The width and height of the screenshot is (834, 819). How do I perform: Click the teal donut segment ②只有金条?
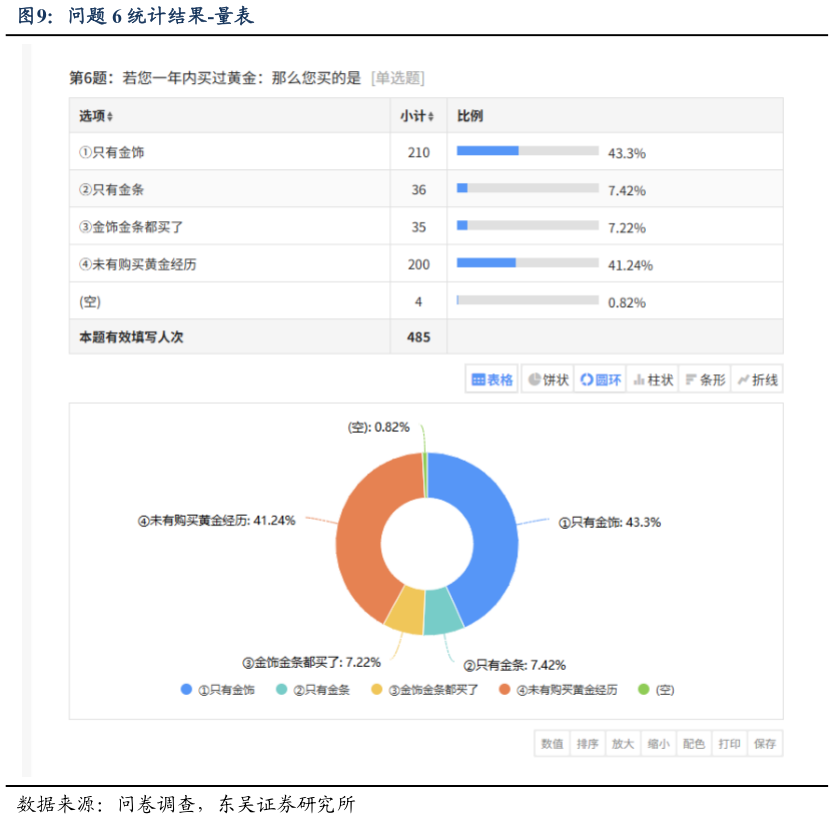pyautogui.click(x=443, y=611)
